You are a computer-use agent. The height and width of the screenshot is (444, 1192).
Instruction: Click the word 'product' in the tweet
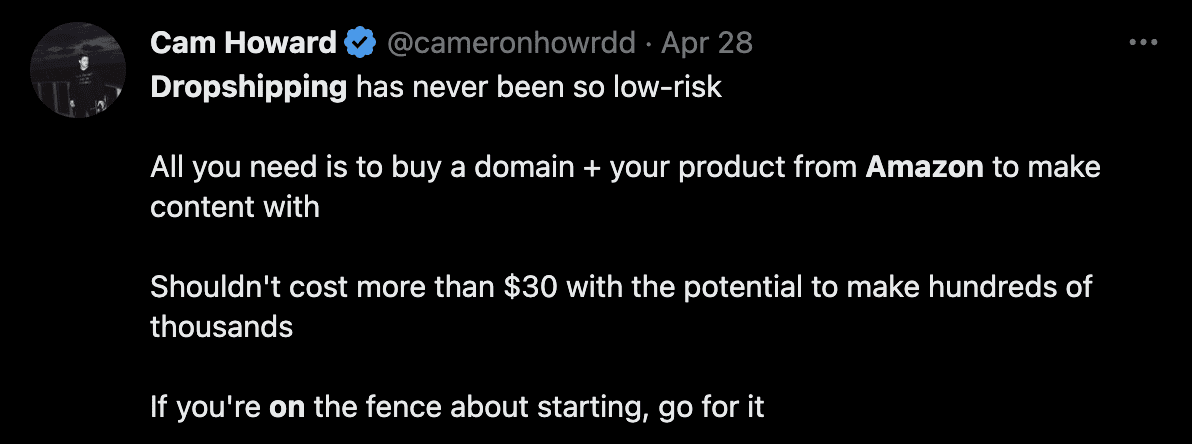click(725, 168)
